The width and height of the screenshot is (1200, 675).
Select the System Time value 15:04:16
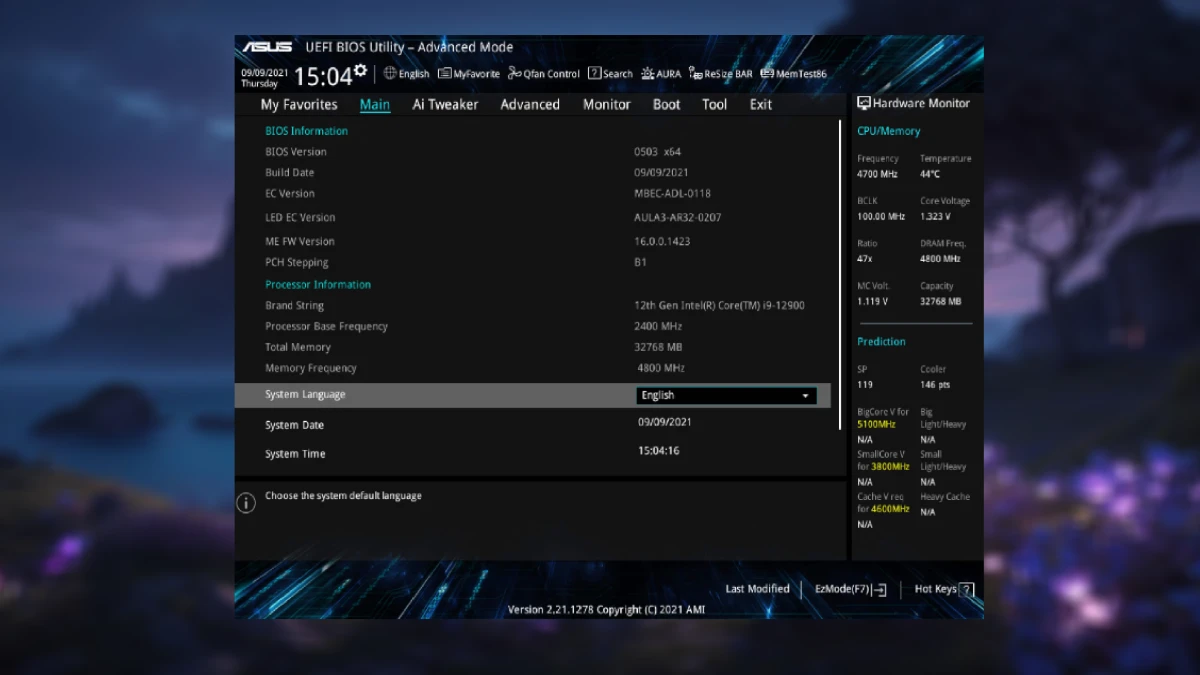tap(659, 451)
